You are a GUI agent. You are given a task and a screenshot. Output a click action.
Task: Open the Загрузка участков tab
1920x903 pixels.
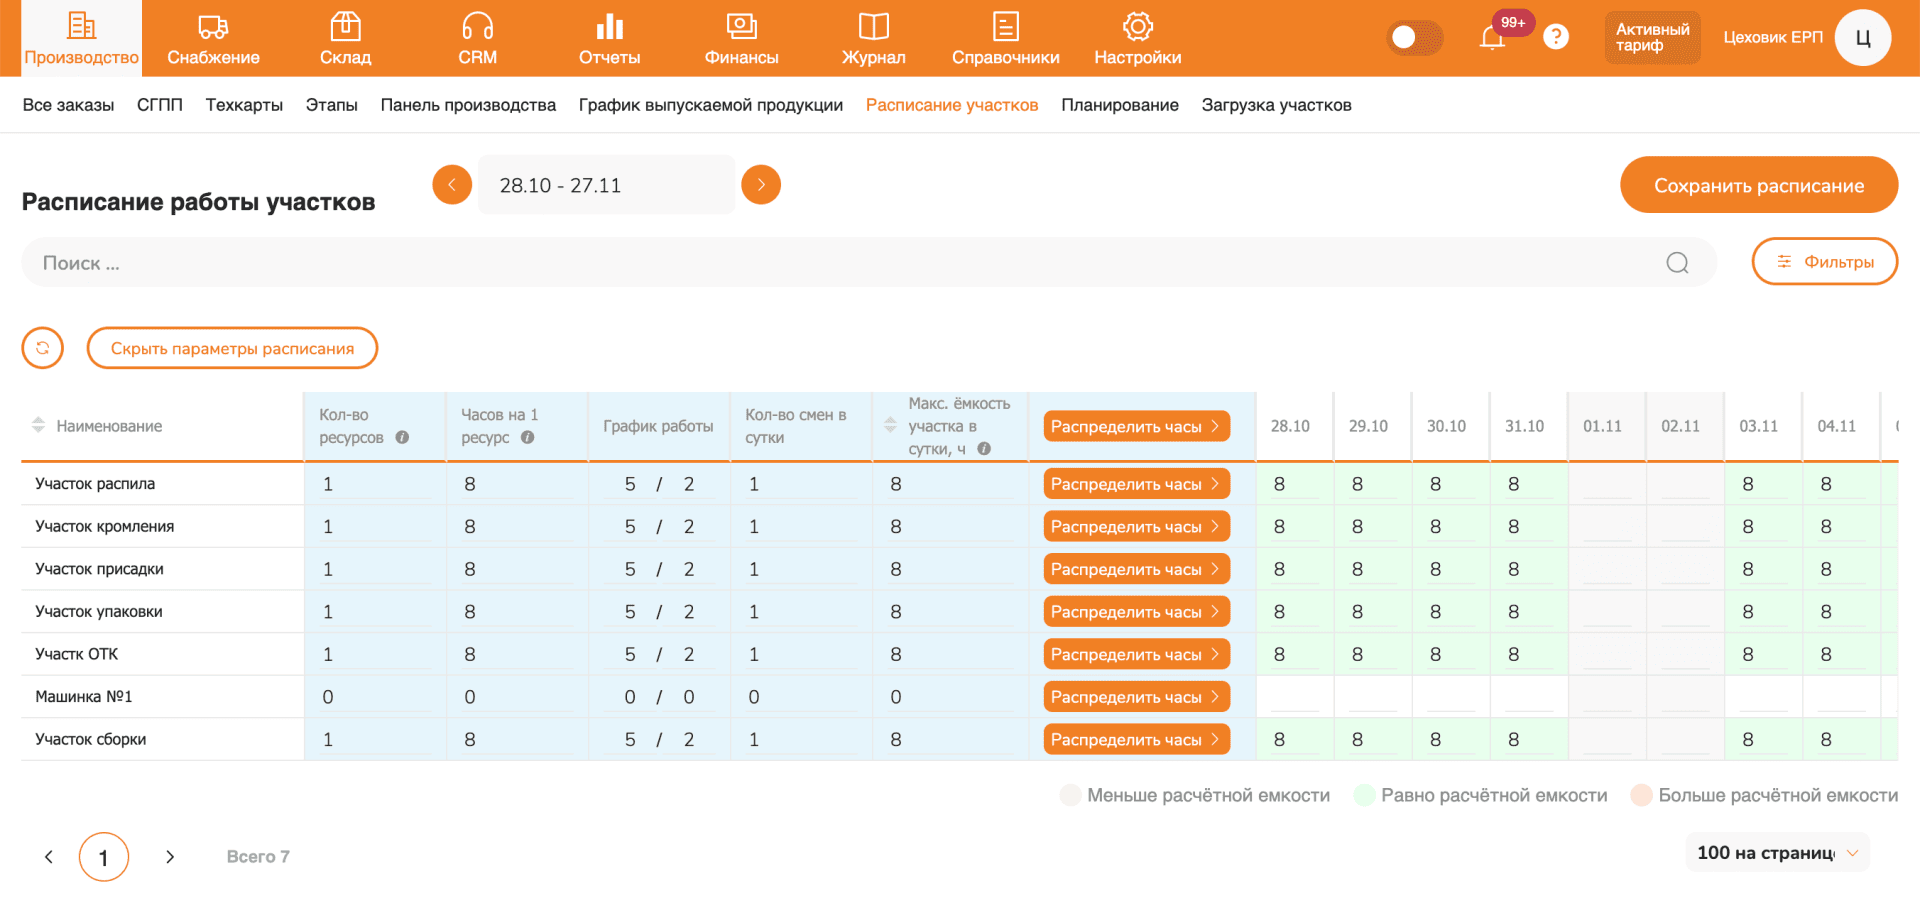pyautogui.click(x=1276, y=105)
